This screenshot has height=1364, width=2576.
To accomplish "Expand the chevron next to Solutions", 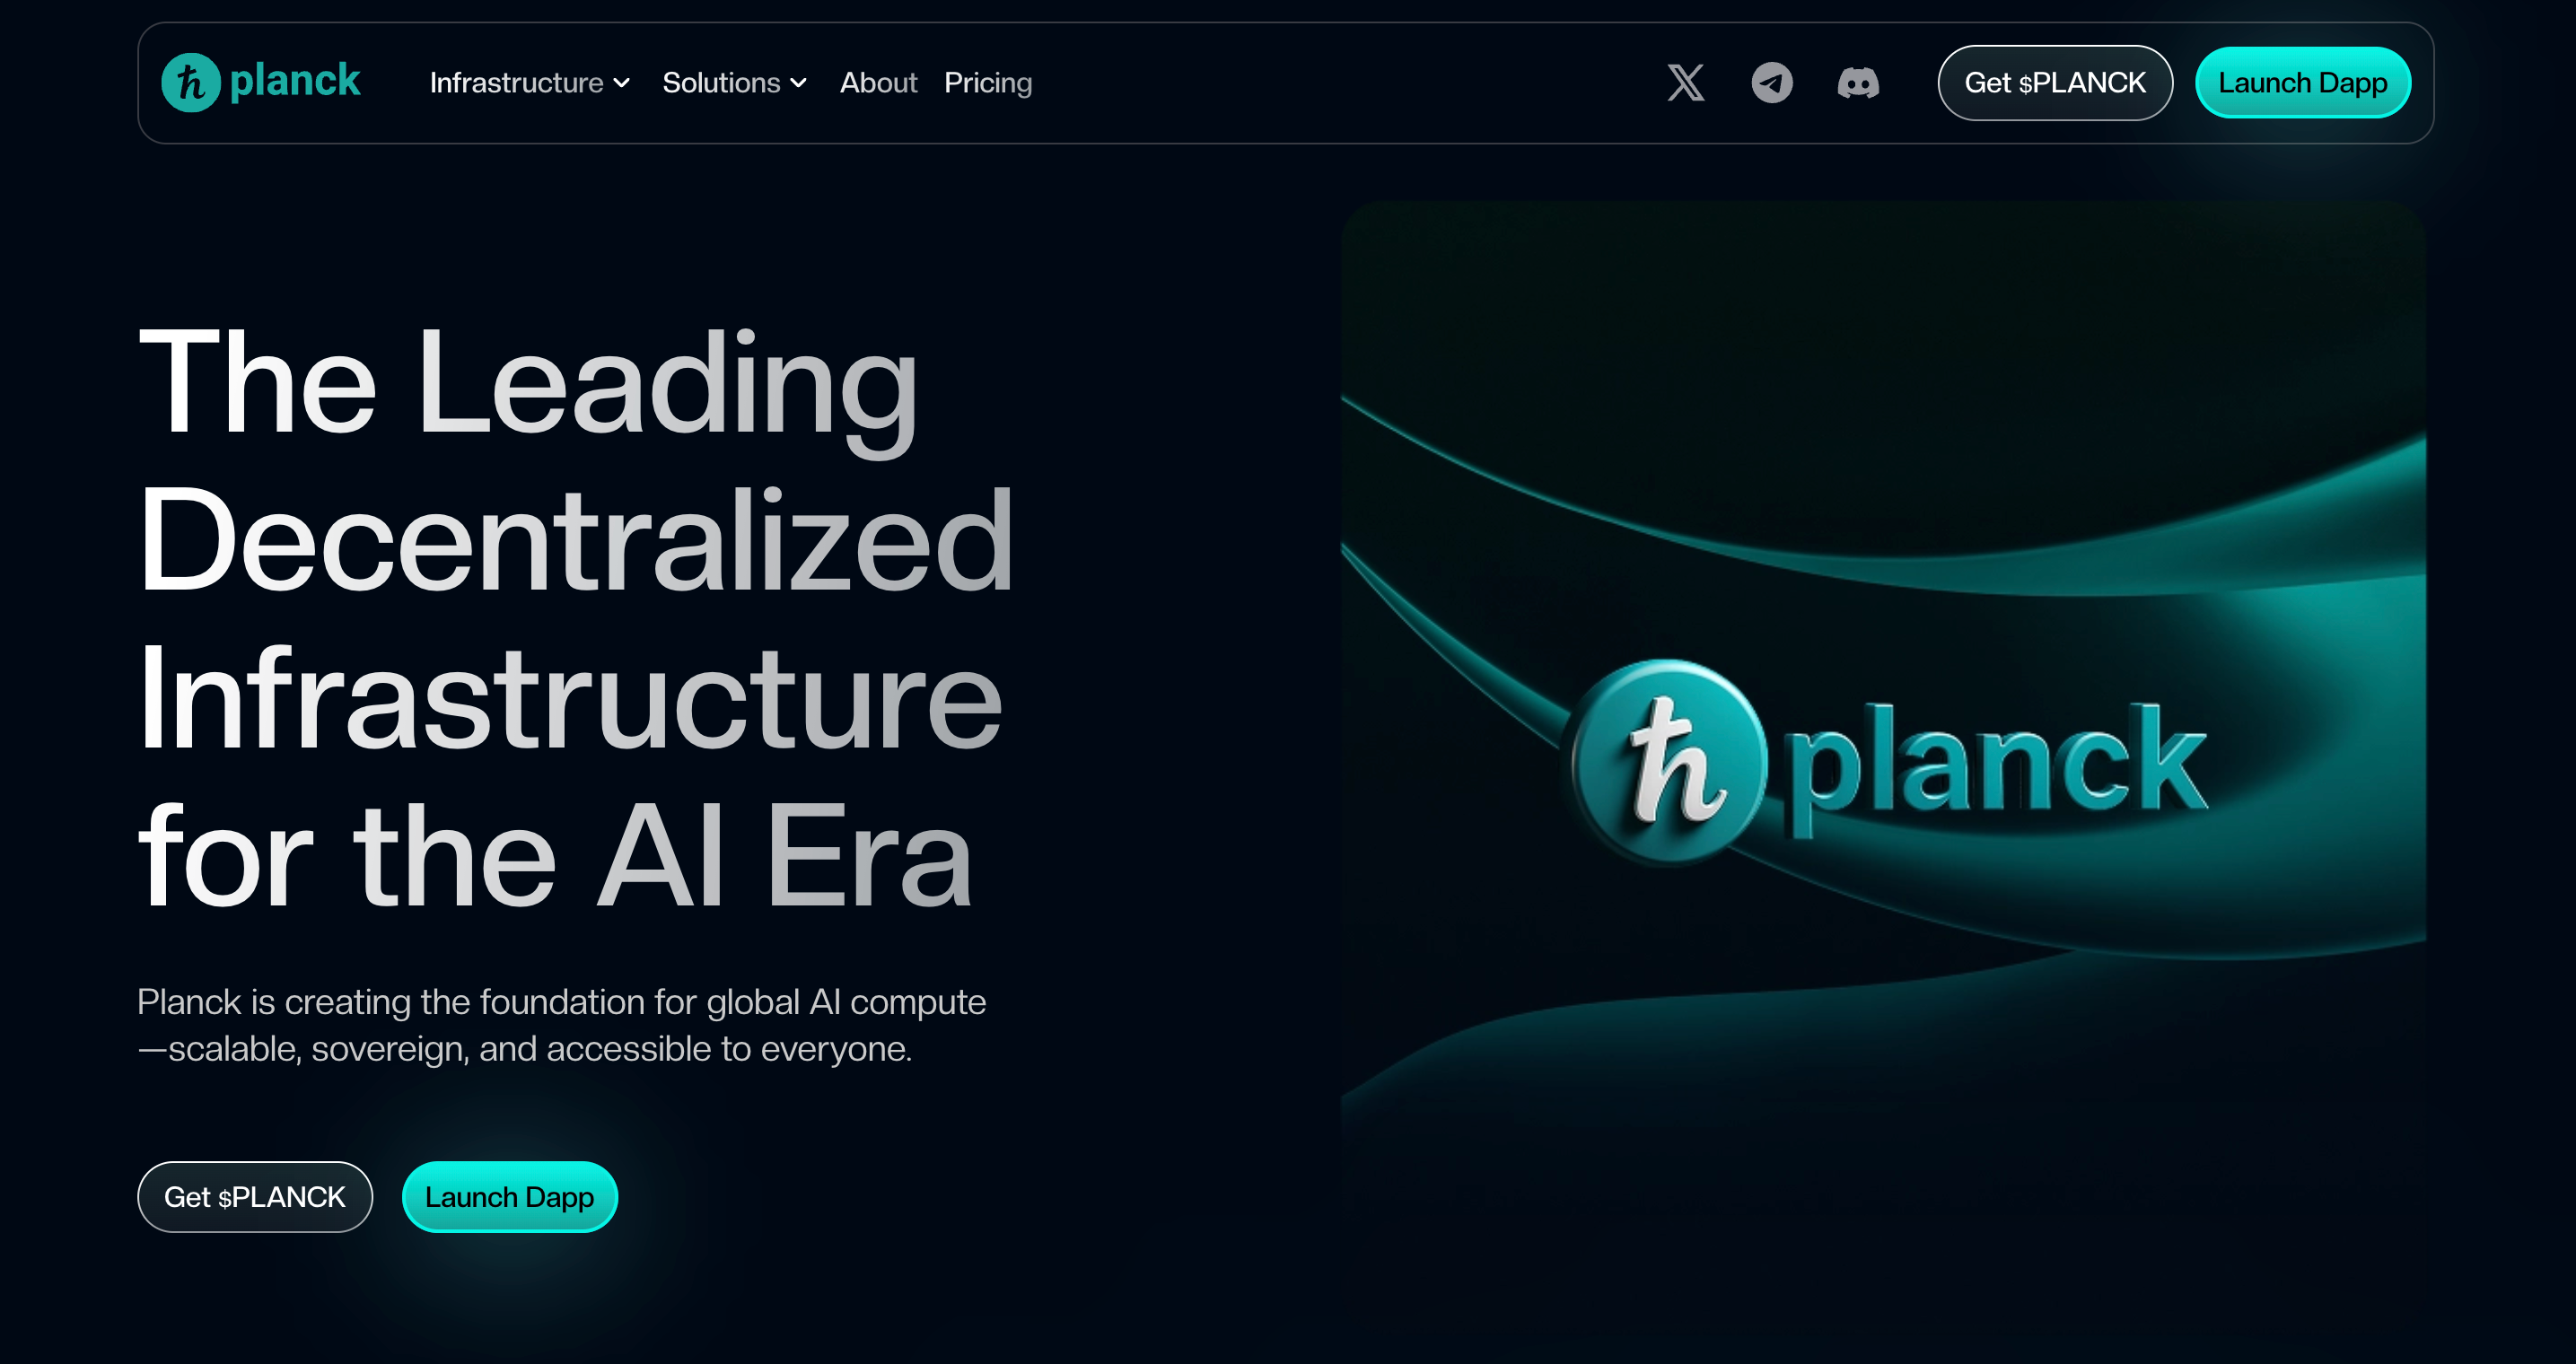I will click(798, 83).
